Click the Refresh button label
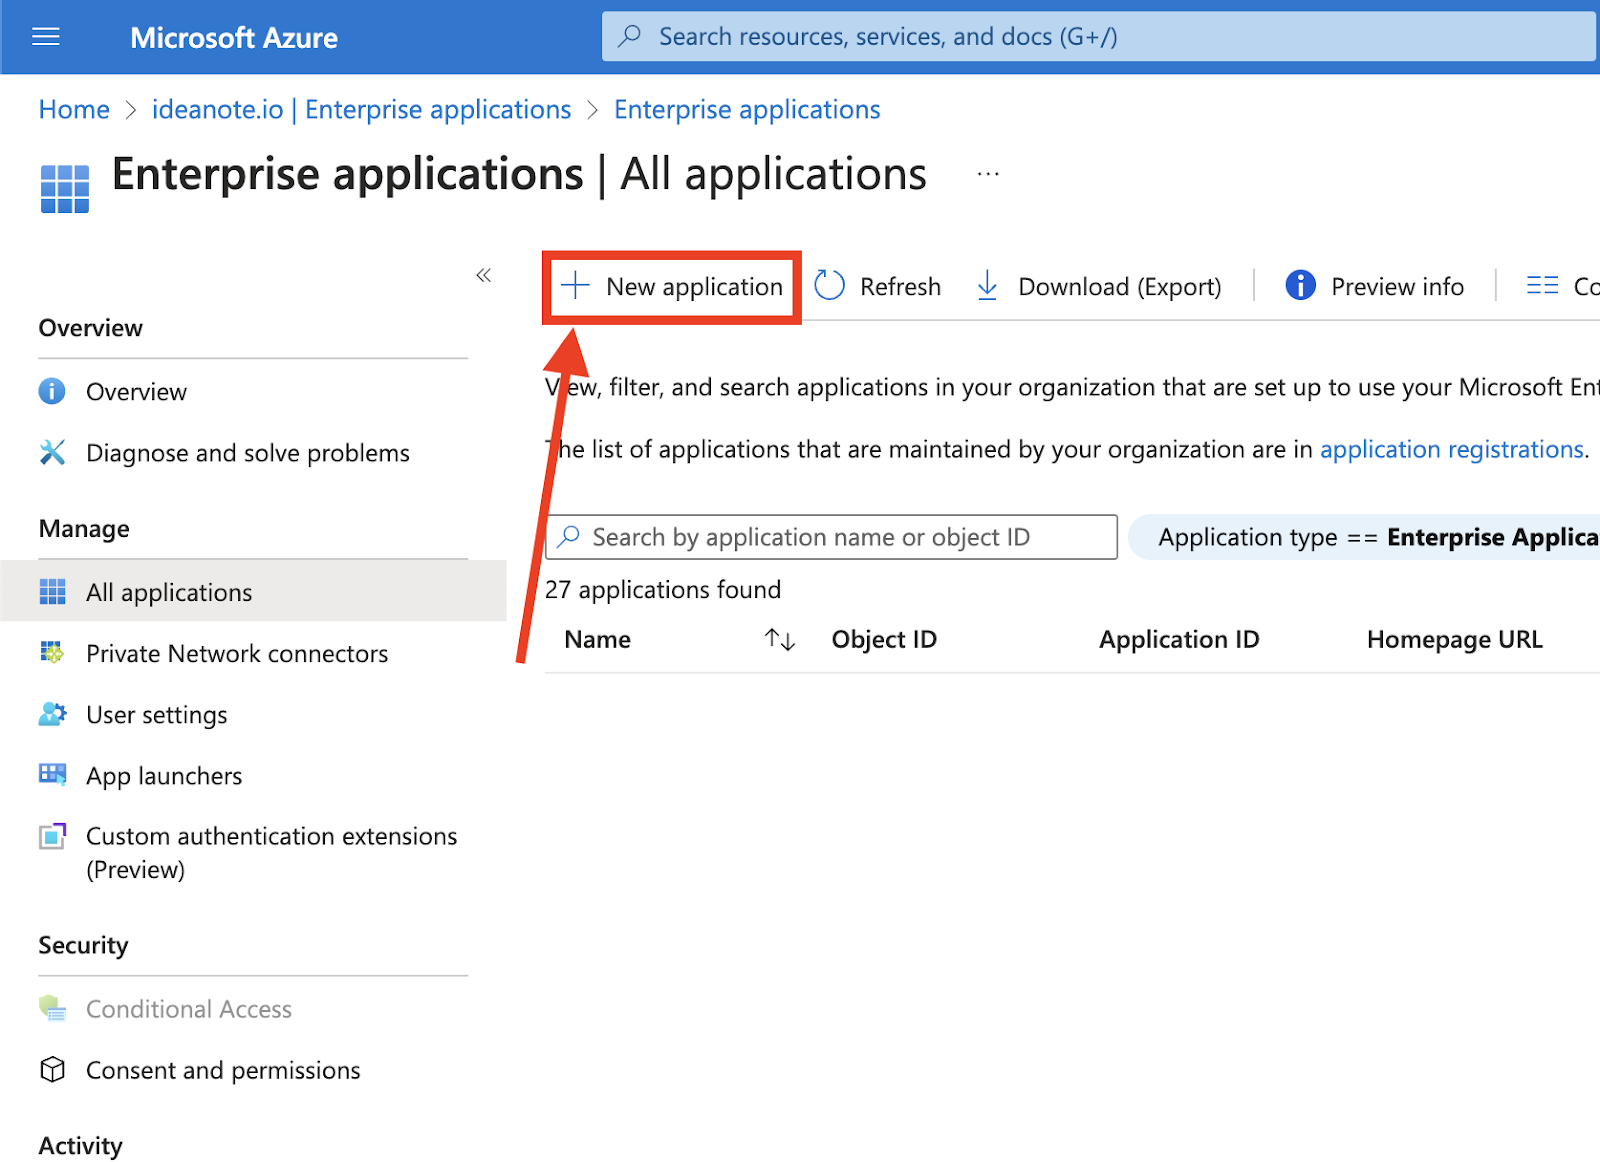Image resolution: width=1600 pixels, height=1162 pixels. (x=900, y=287)
